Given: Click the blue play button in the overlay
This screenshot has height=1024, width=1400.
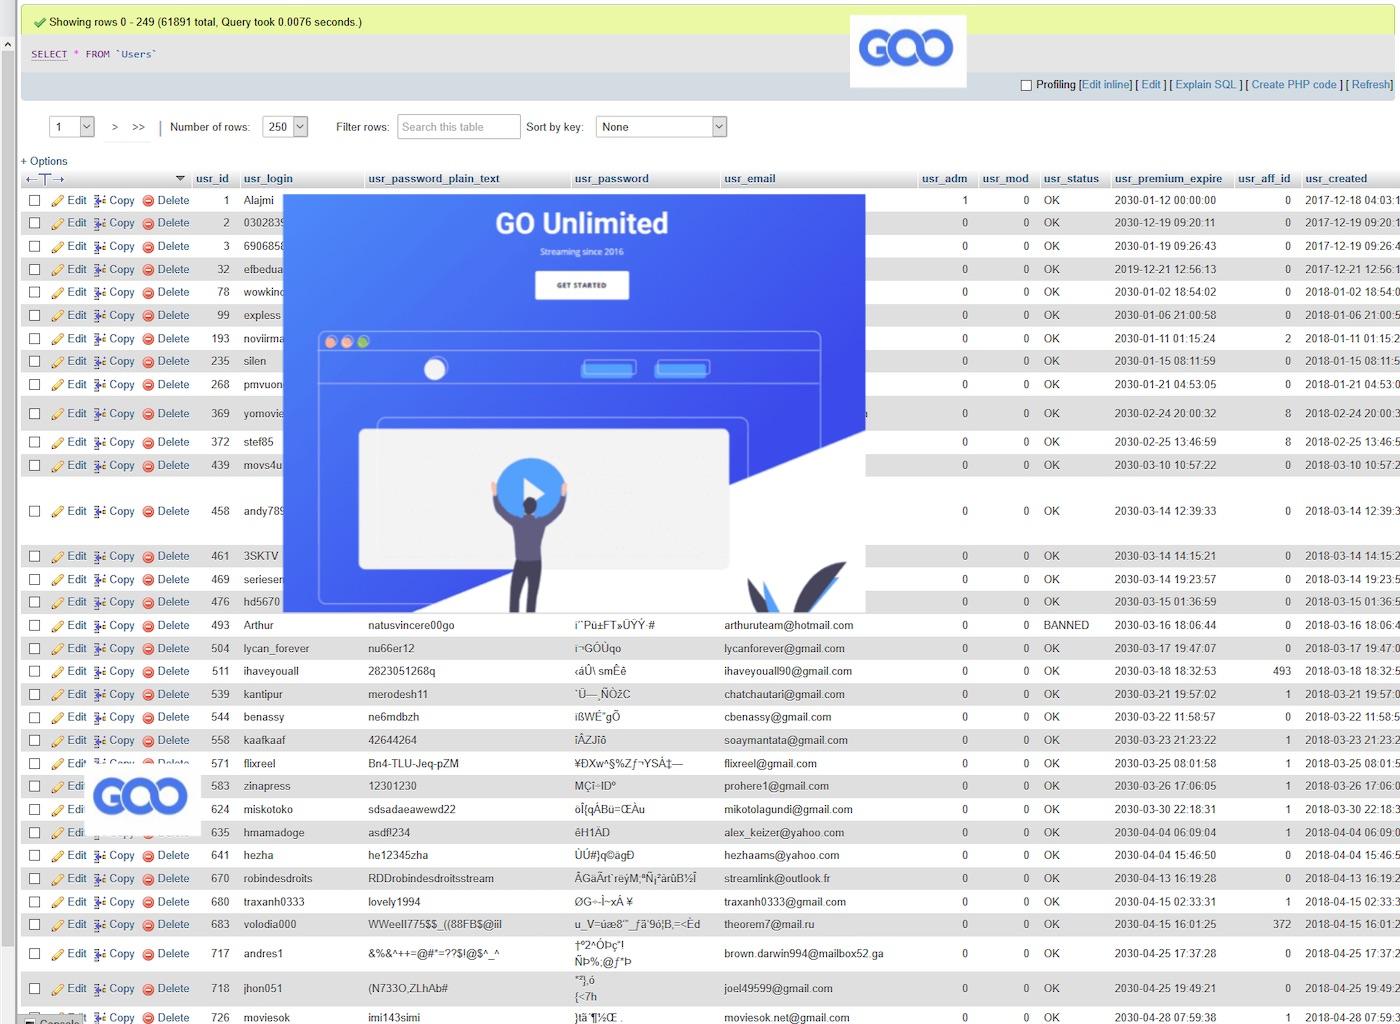Looking at the screenshot, I should [531, 490].
